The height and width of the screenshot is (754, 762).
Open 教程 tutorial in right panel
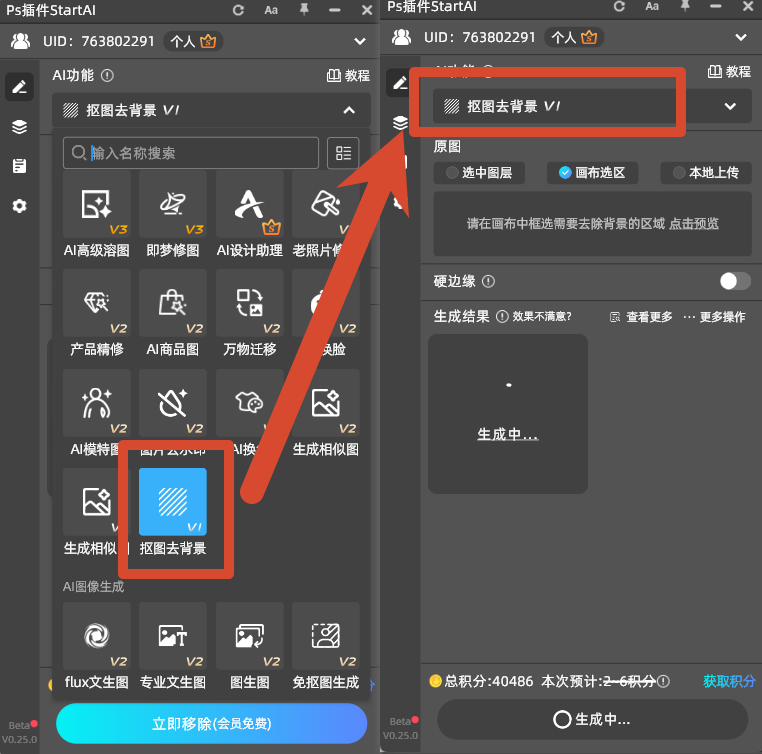point(729,72)
